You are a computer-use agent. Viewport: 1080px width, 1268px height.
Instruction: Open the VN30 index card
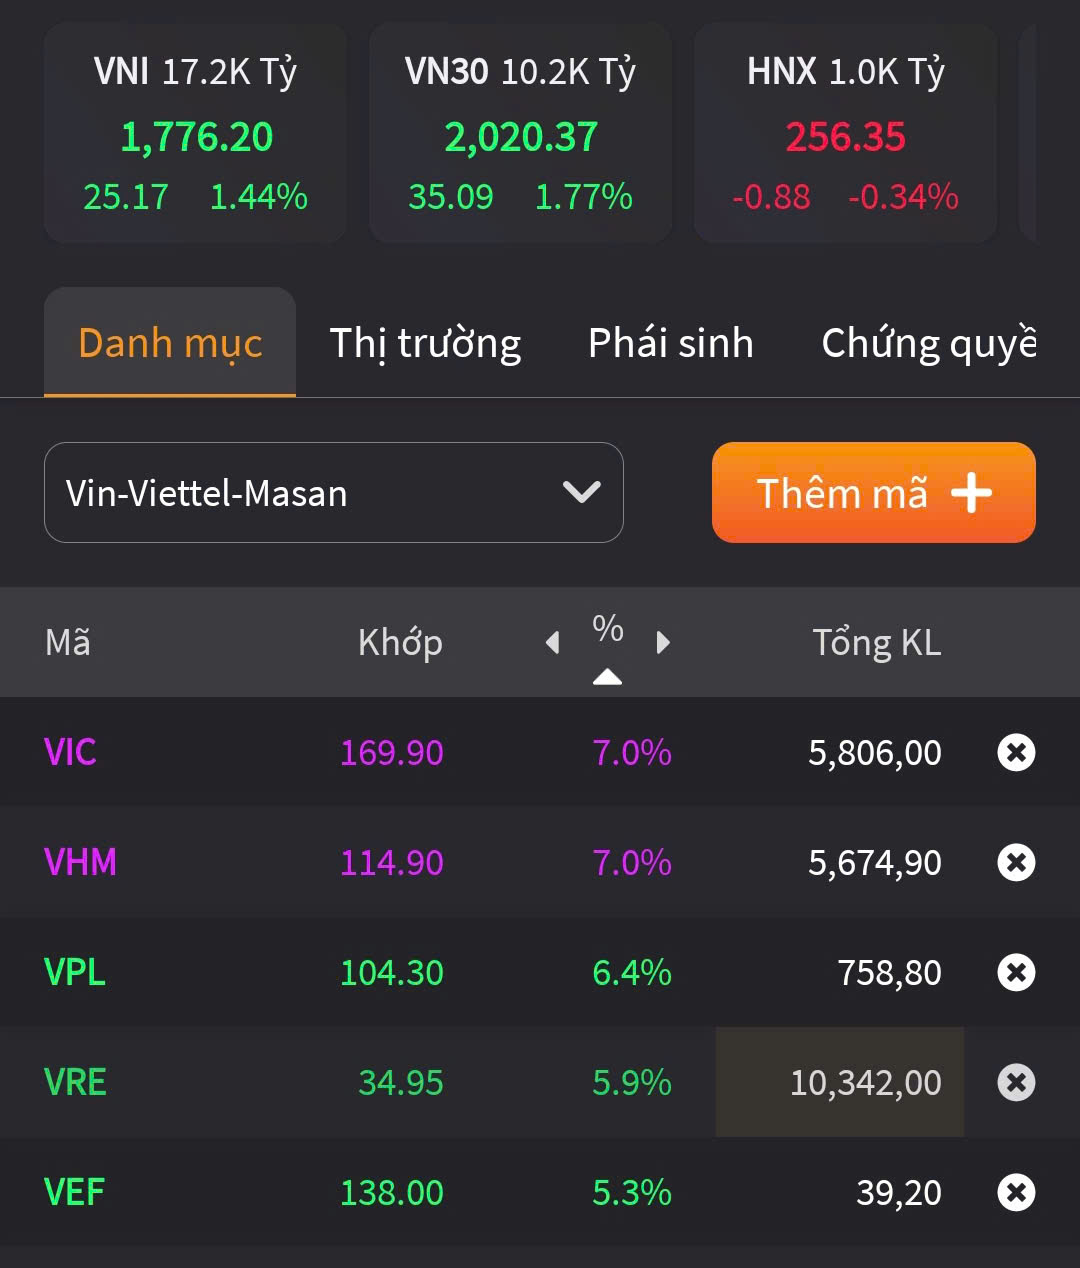click(520, 134)
